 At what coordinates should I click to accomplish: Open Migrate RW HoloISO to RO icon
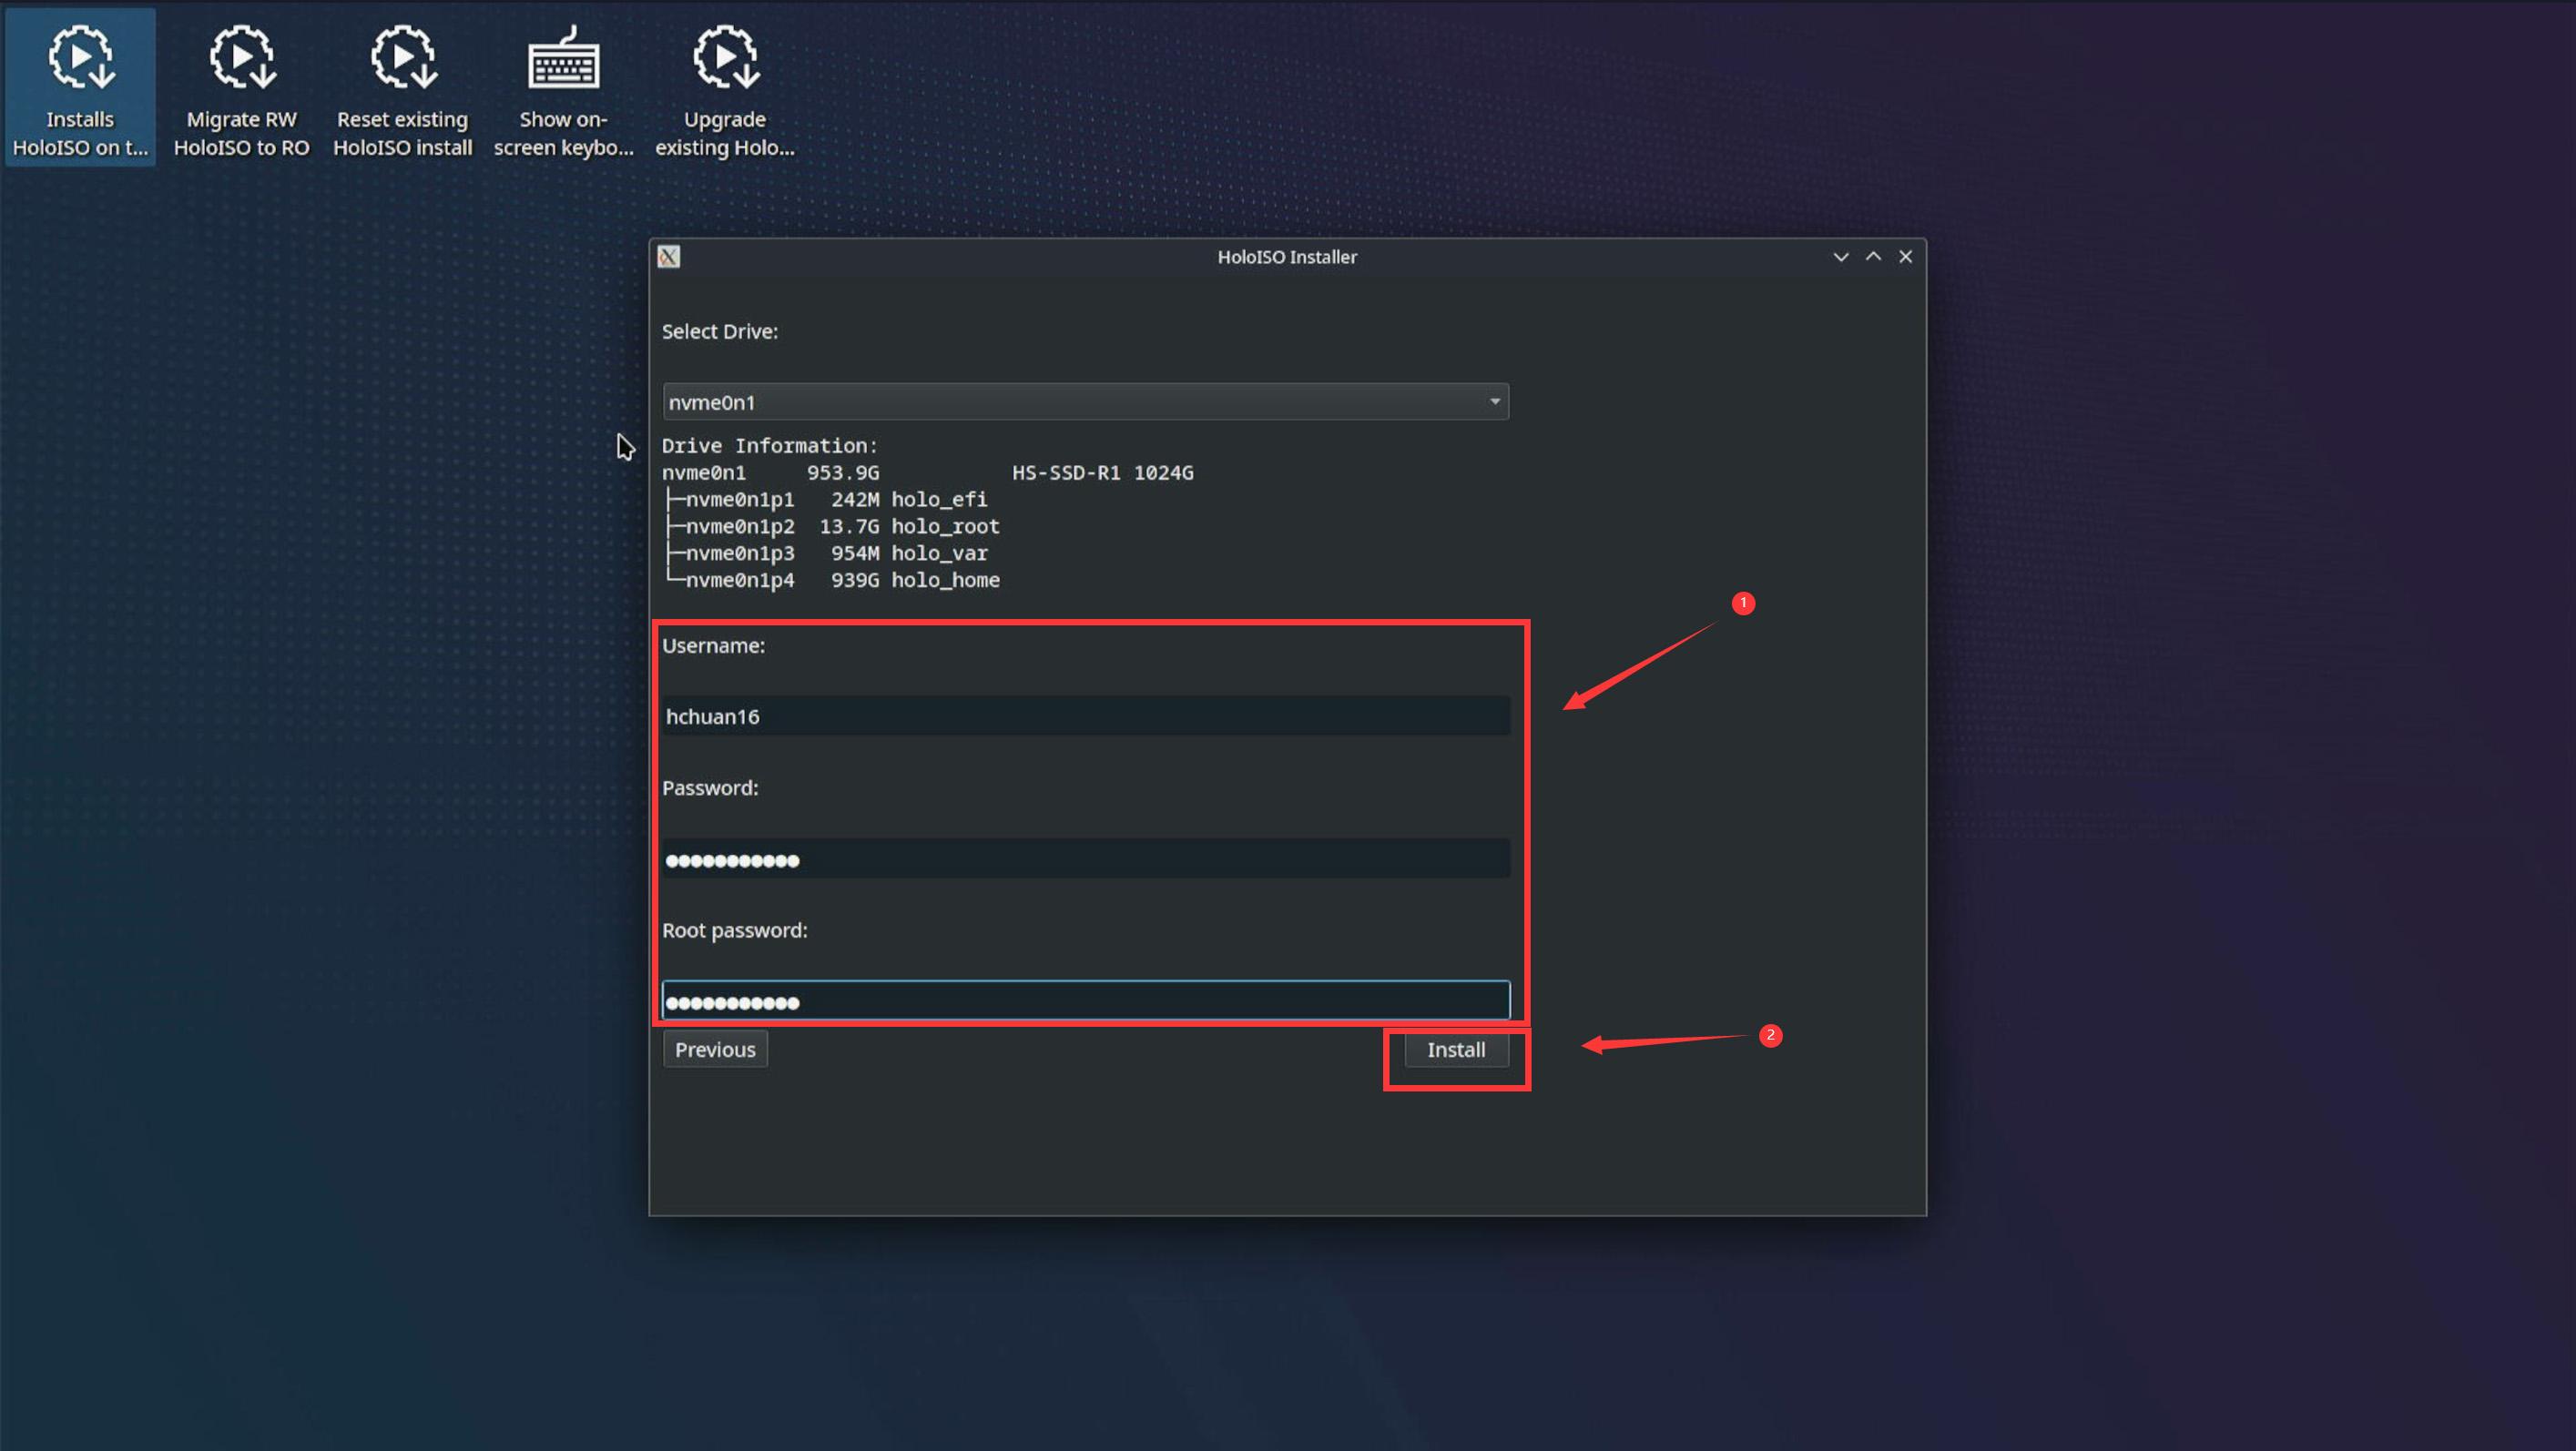pyautogui.click(x=241, y=88)
